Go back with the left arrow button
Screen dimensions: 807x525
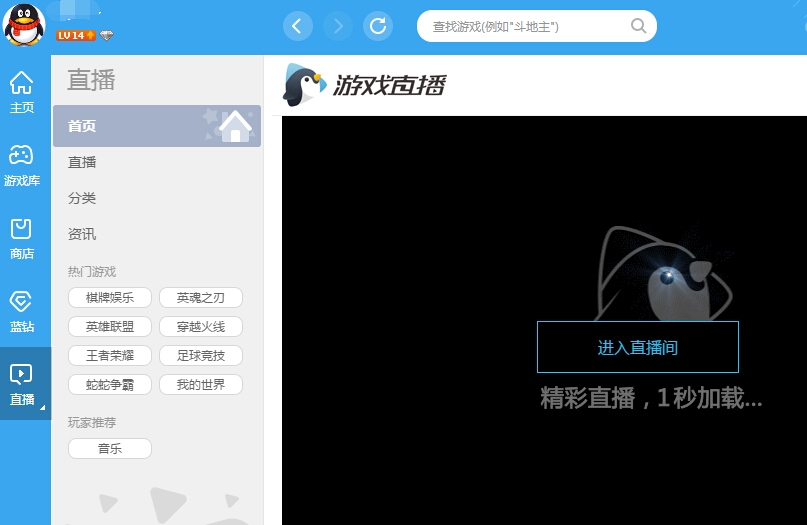coord(297,26)
